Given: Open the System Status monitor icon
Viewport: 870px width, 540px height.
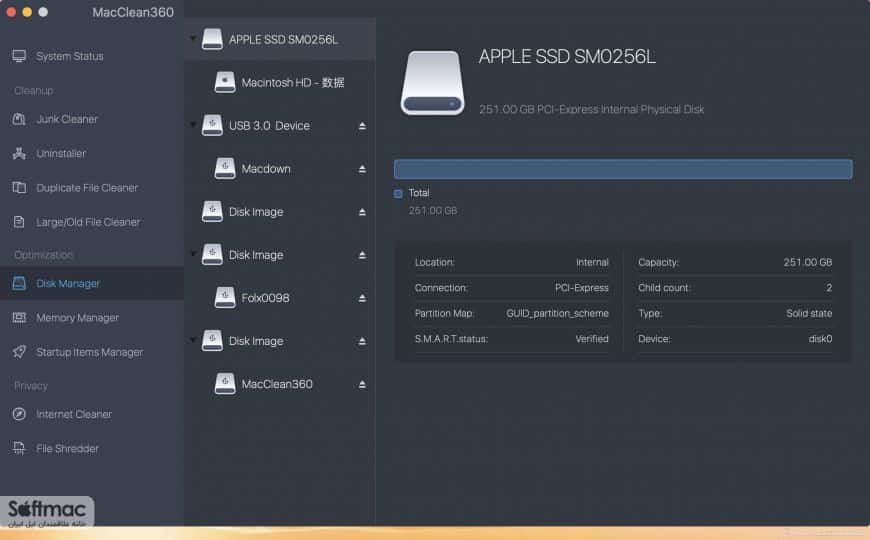Looking at the screenshot, I should (19, 56).
